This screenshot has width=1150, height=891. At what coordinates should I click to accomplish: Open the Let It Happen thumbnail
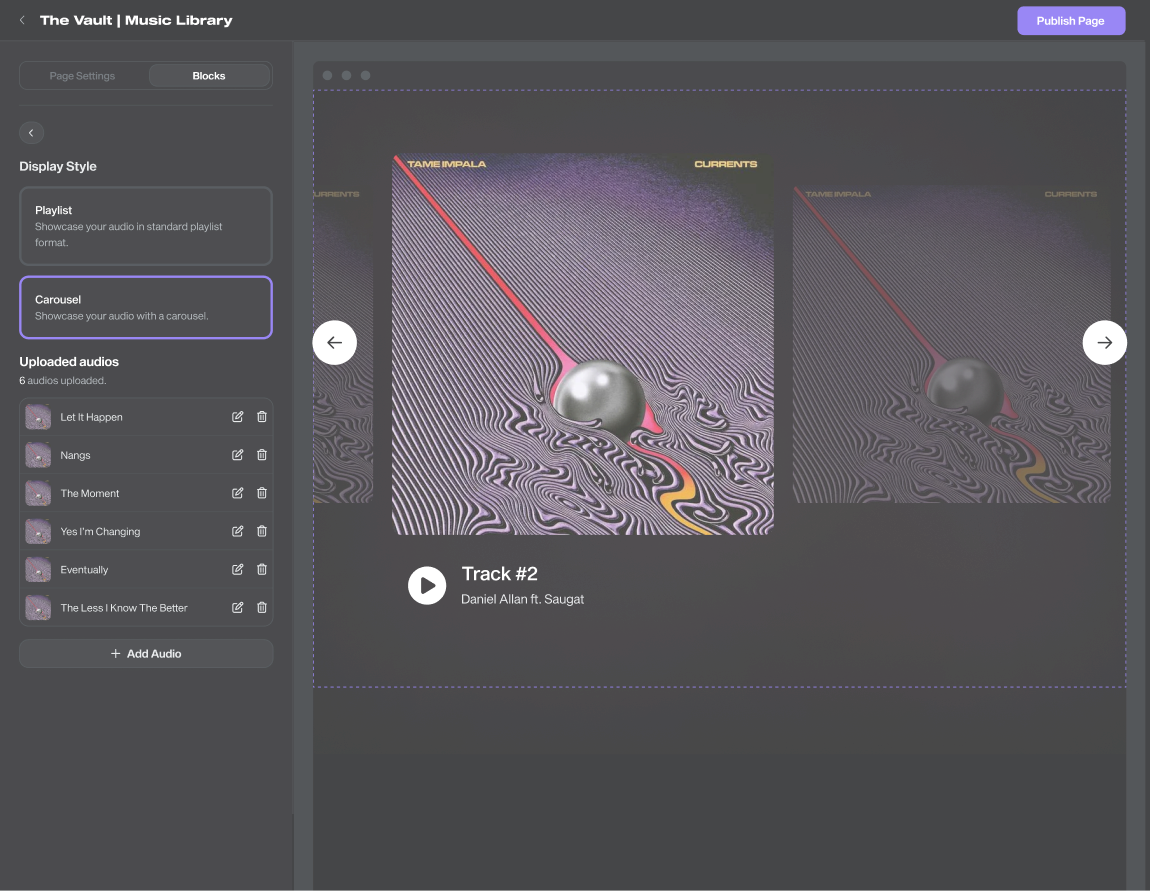tap(38, 417)
